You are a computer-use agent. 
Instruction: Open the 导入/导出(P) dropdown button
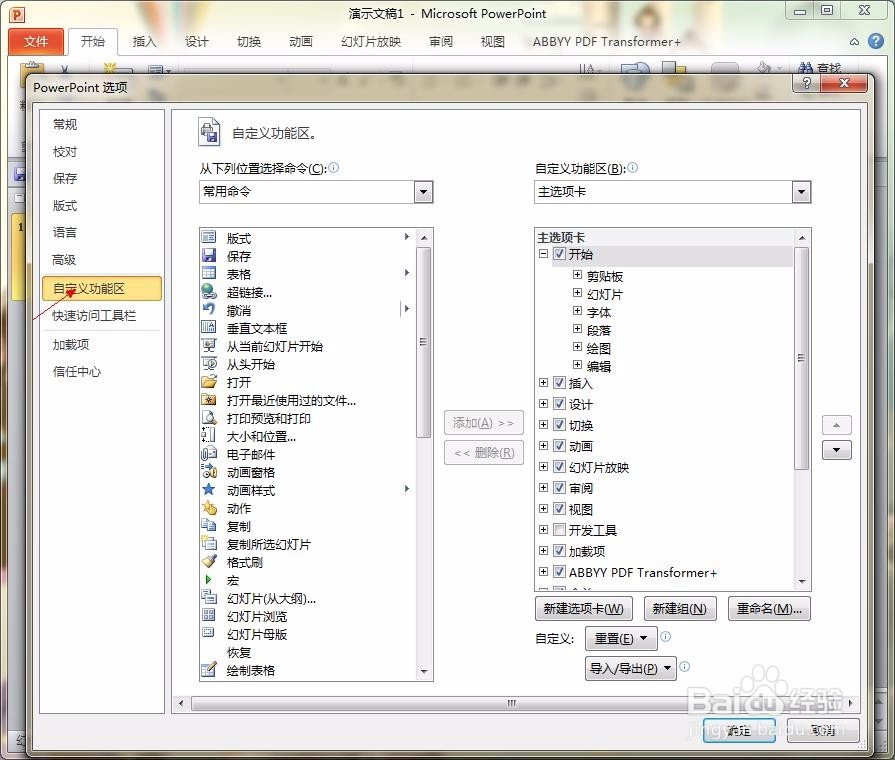coord(631,668)
